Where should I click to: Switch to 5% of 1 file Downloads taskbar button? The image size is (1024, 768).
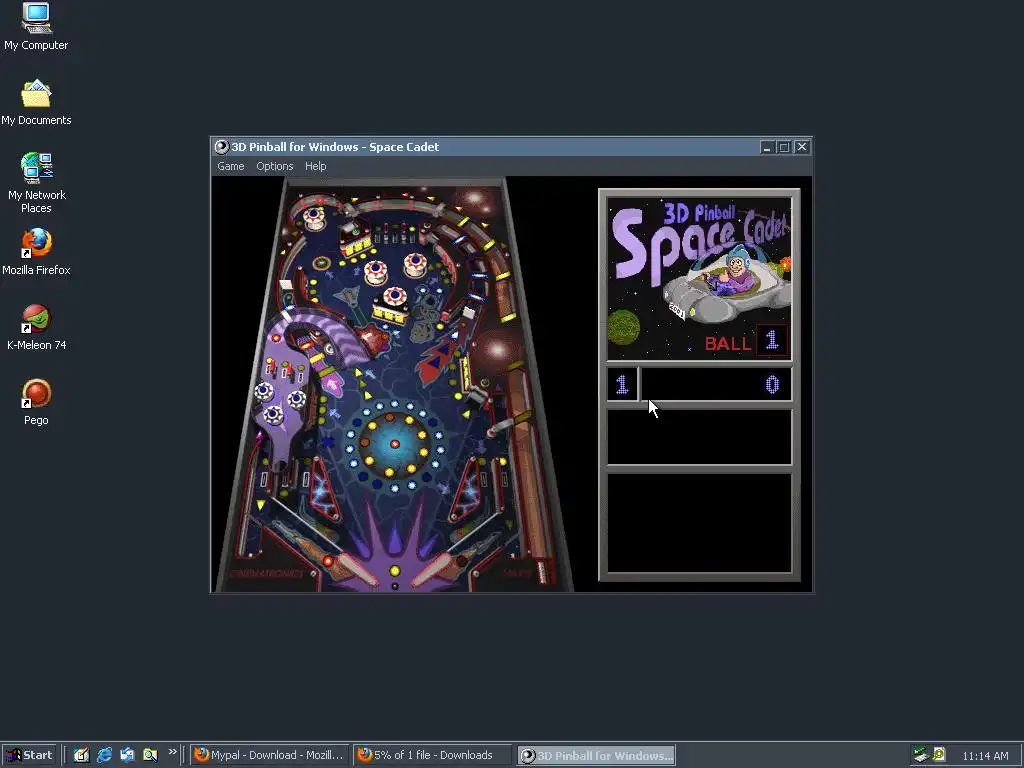[x=432, y=755]
